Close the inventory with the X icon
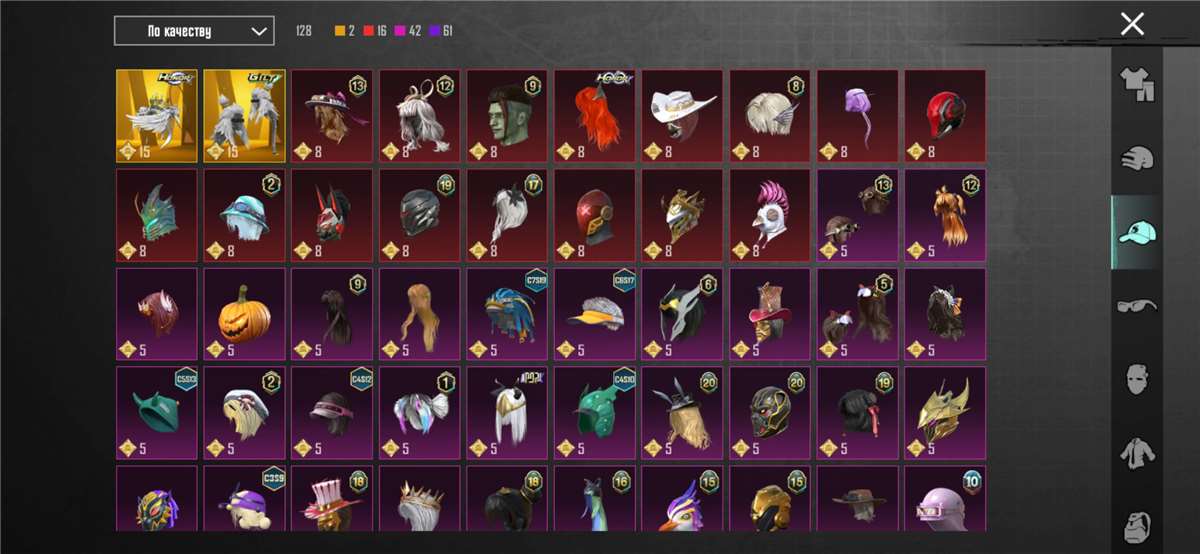Viewport: 1200px width, 554px height. 1132,24
